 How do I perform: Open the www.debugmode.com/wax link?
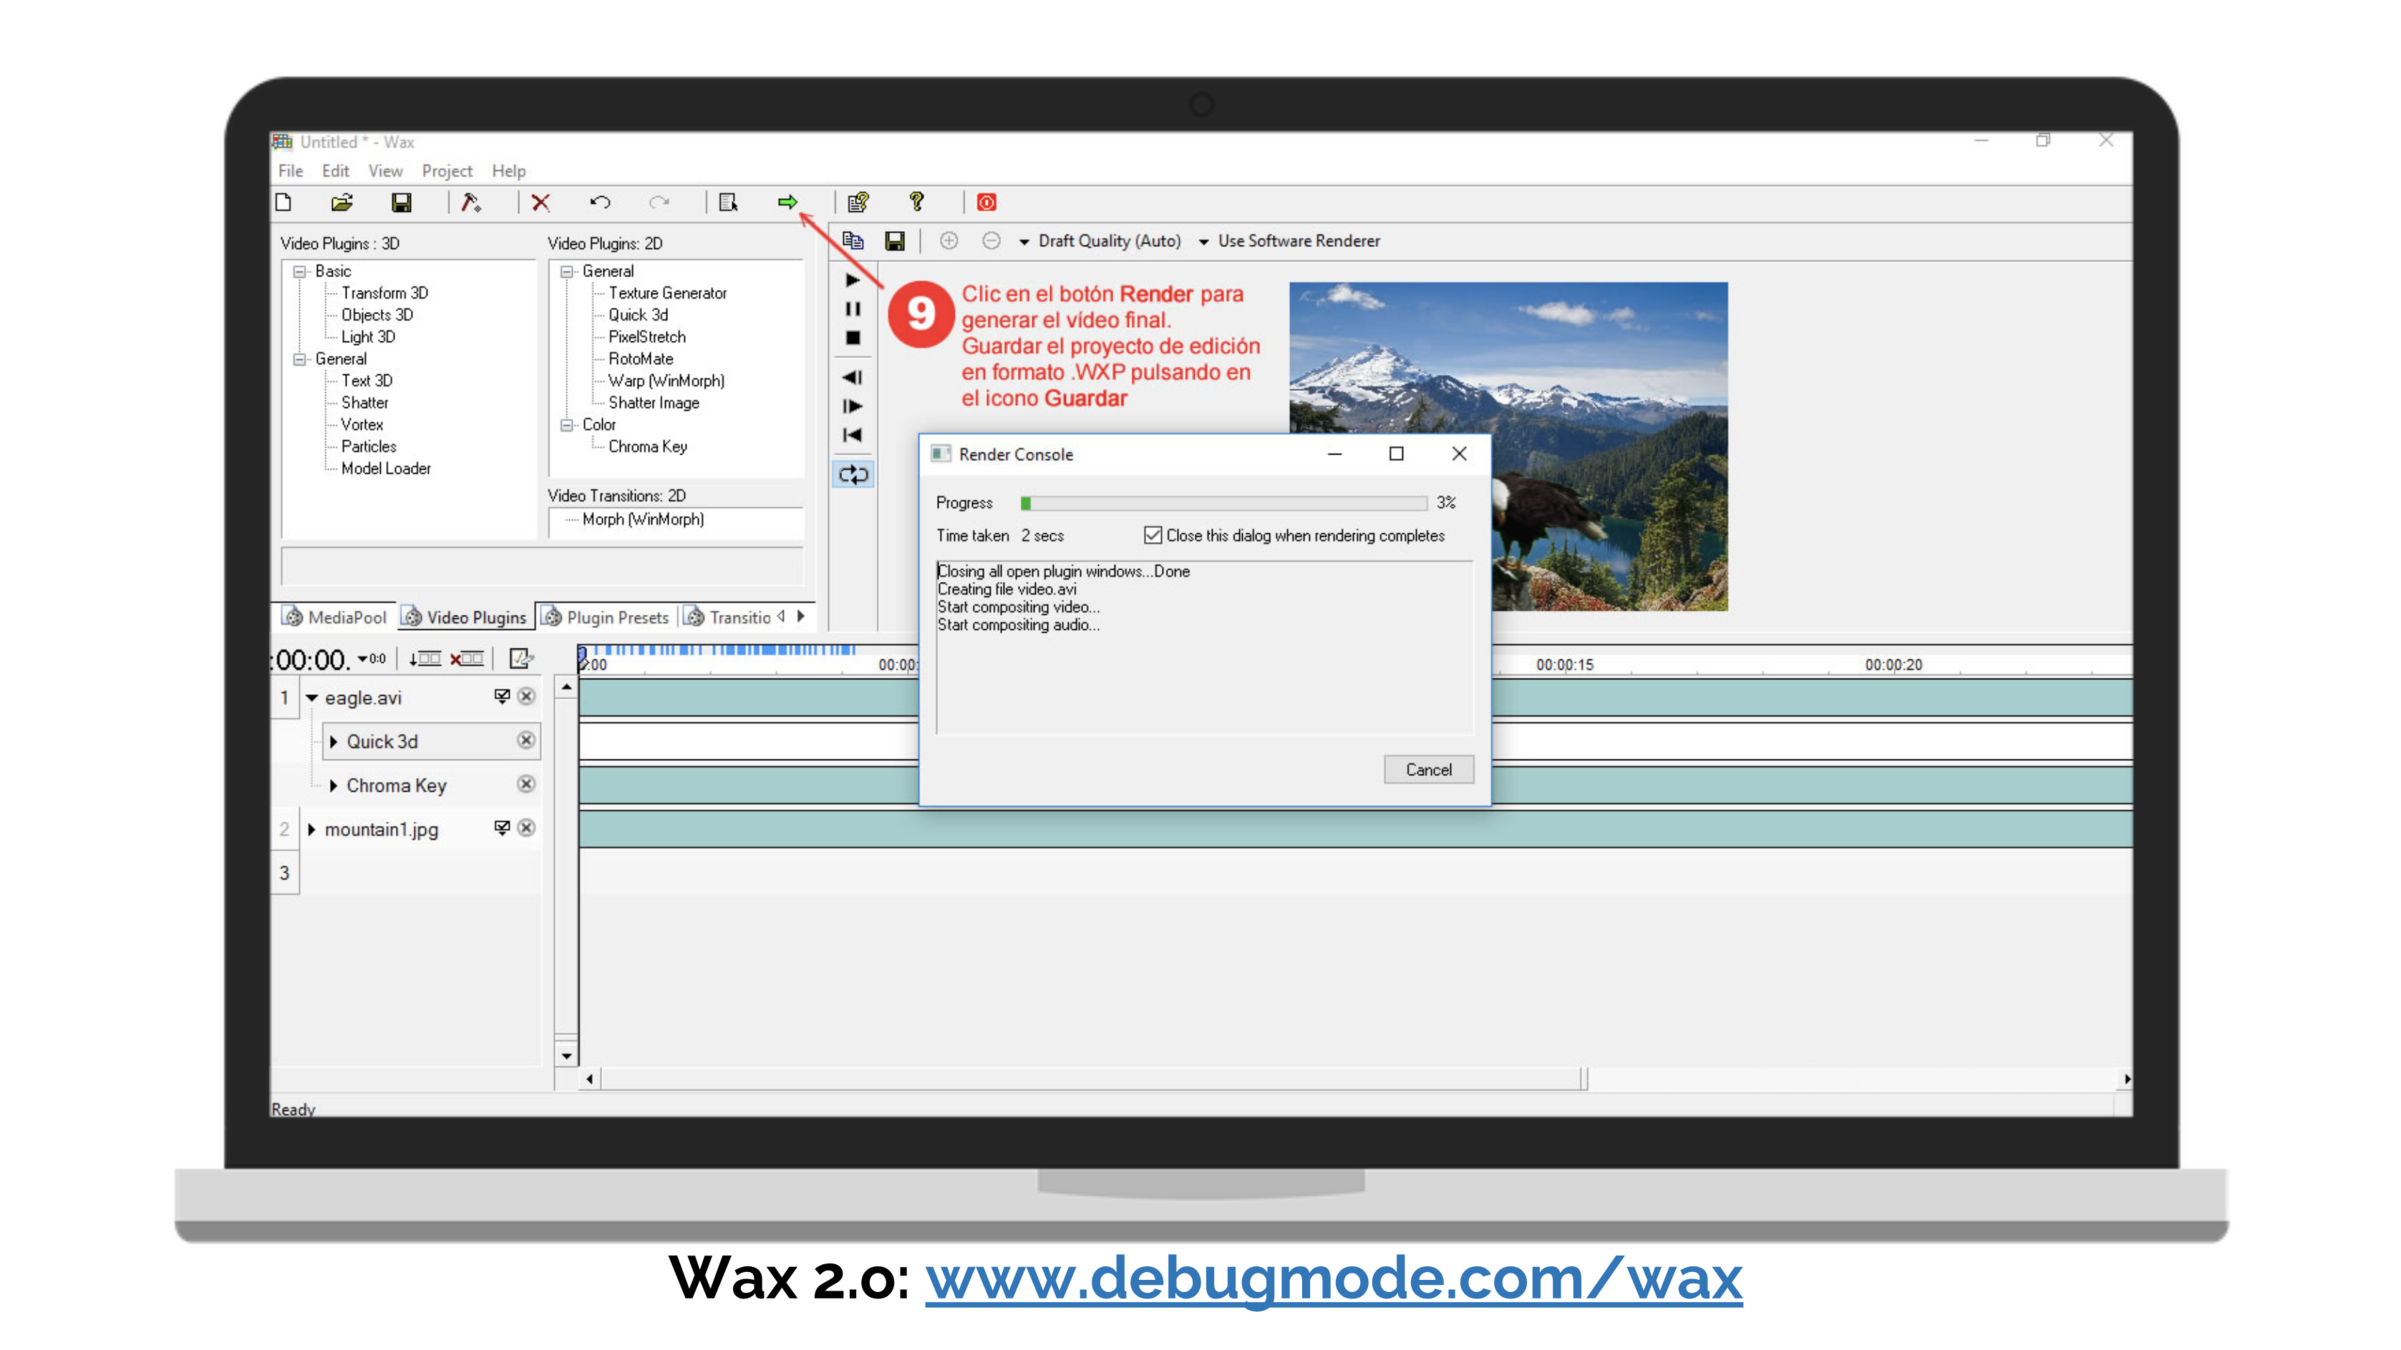pos(1333,1279)
